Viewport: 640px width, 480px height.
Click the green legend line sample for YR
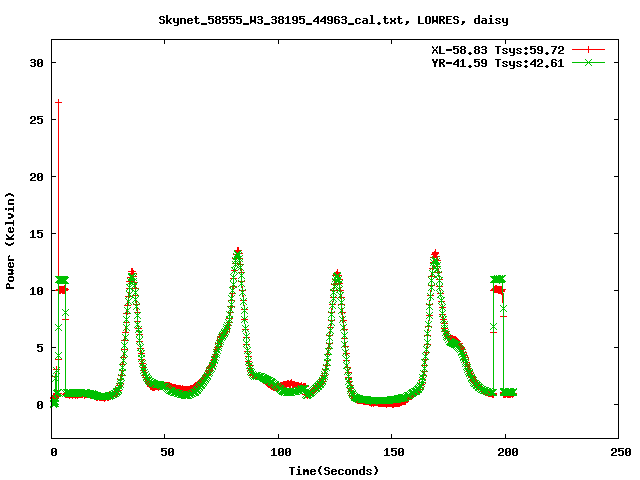[588, 62]
